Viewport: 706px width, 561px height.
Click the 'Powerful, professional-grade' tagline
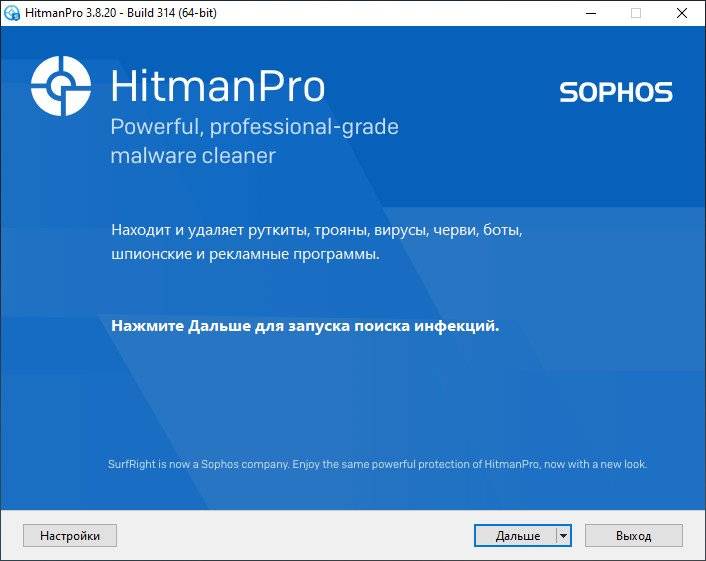tap(254, 127)
